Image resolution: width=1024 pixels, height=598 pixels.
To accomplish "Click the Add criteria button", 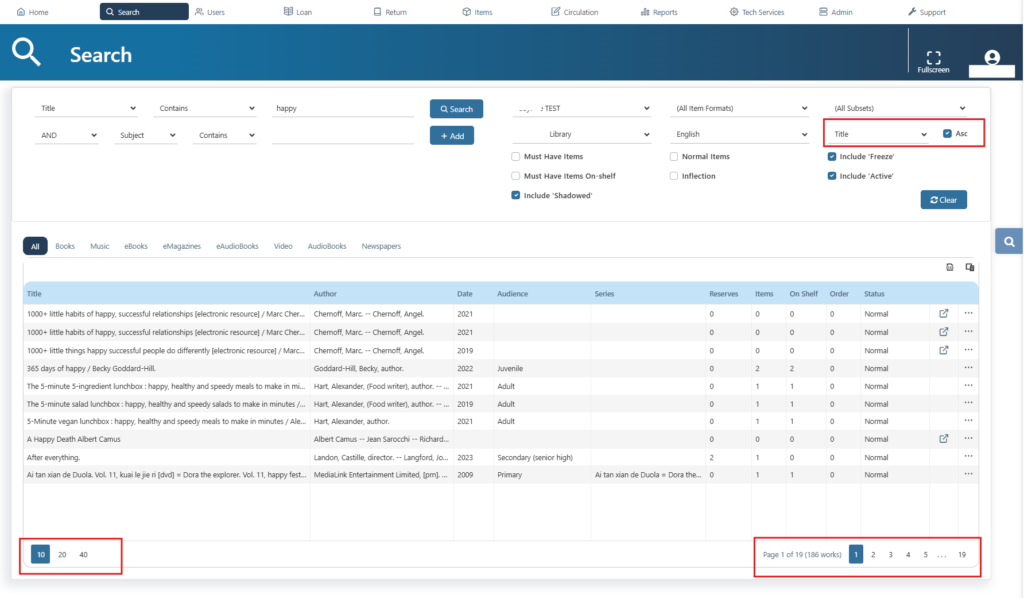I will pyautogui.click(x=452, y=136).
